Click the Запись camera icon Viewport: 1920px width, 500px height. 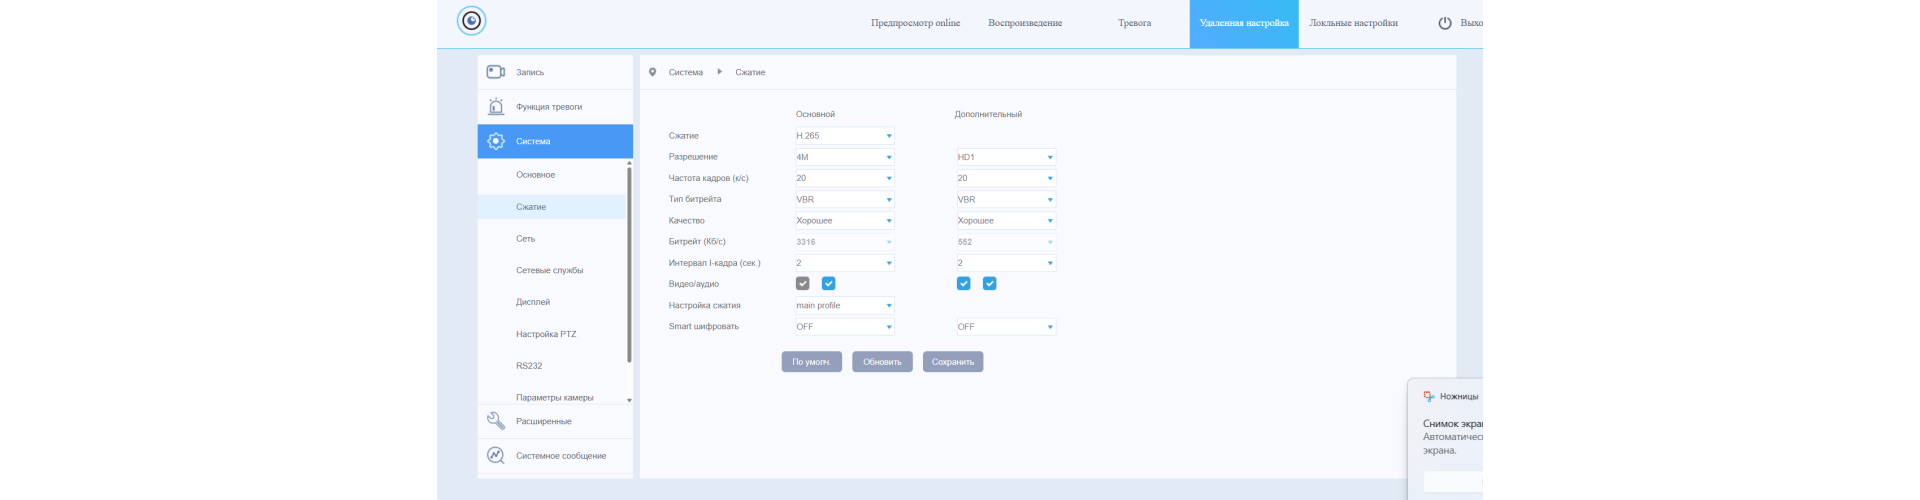[x=495, y=72]
